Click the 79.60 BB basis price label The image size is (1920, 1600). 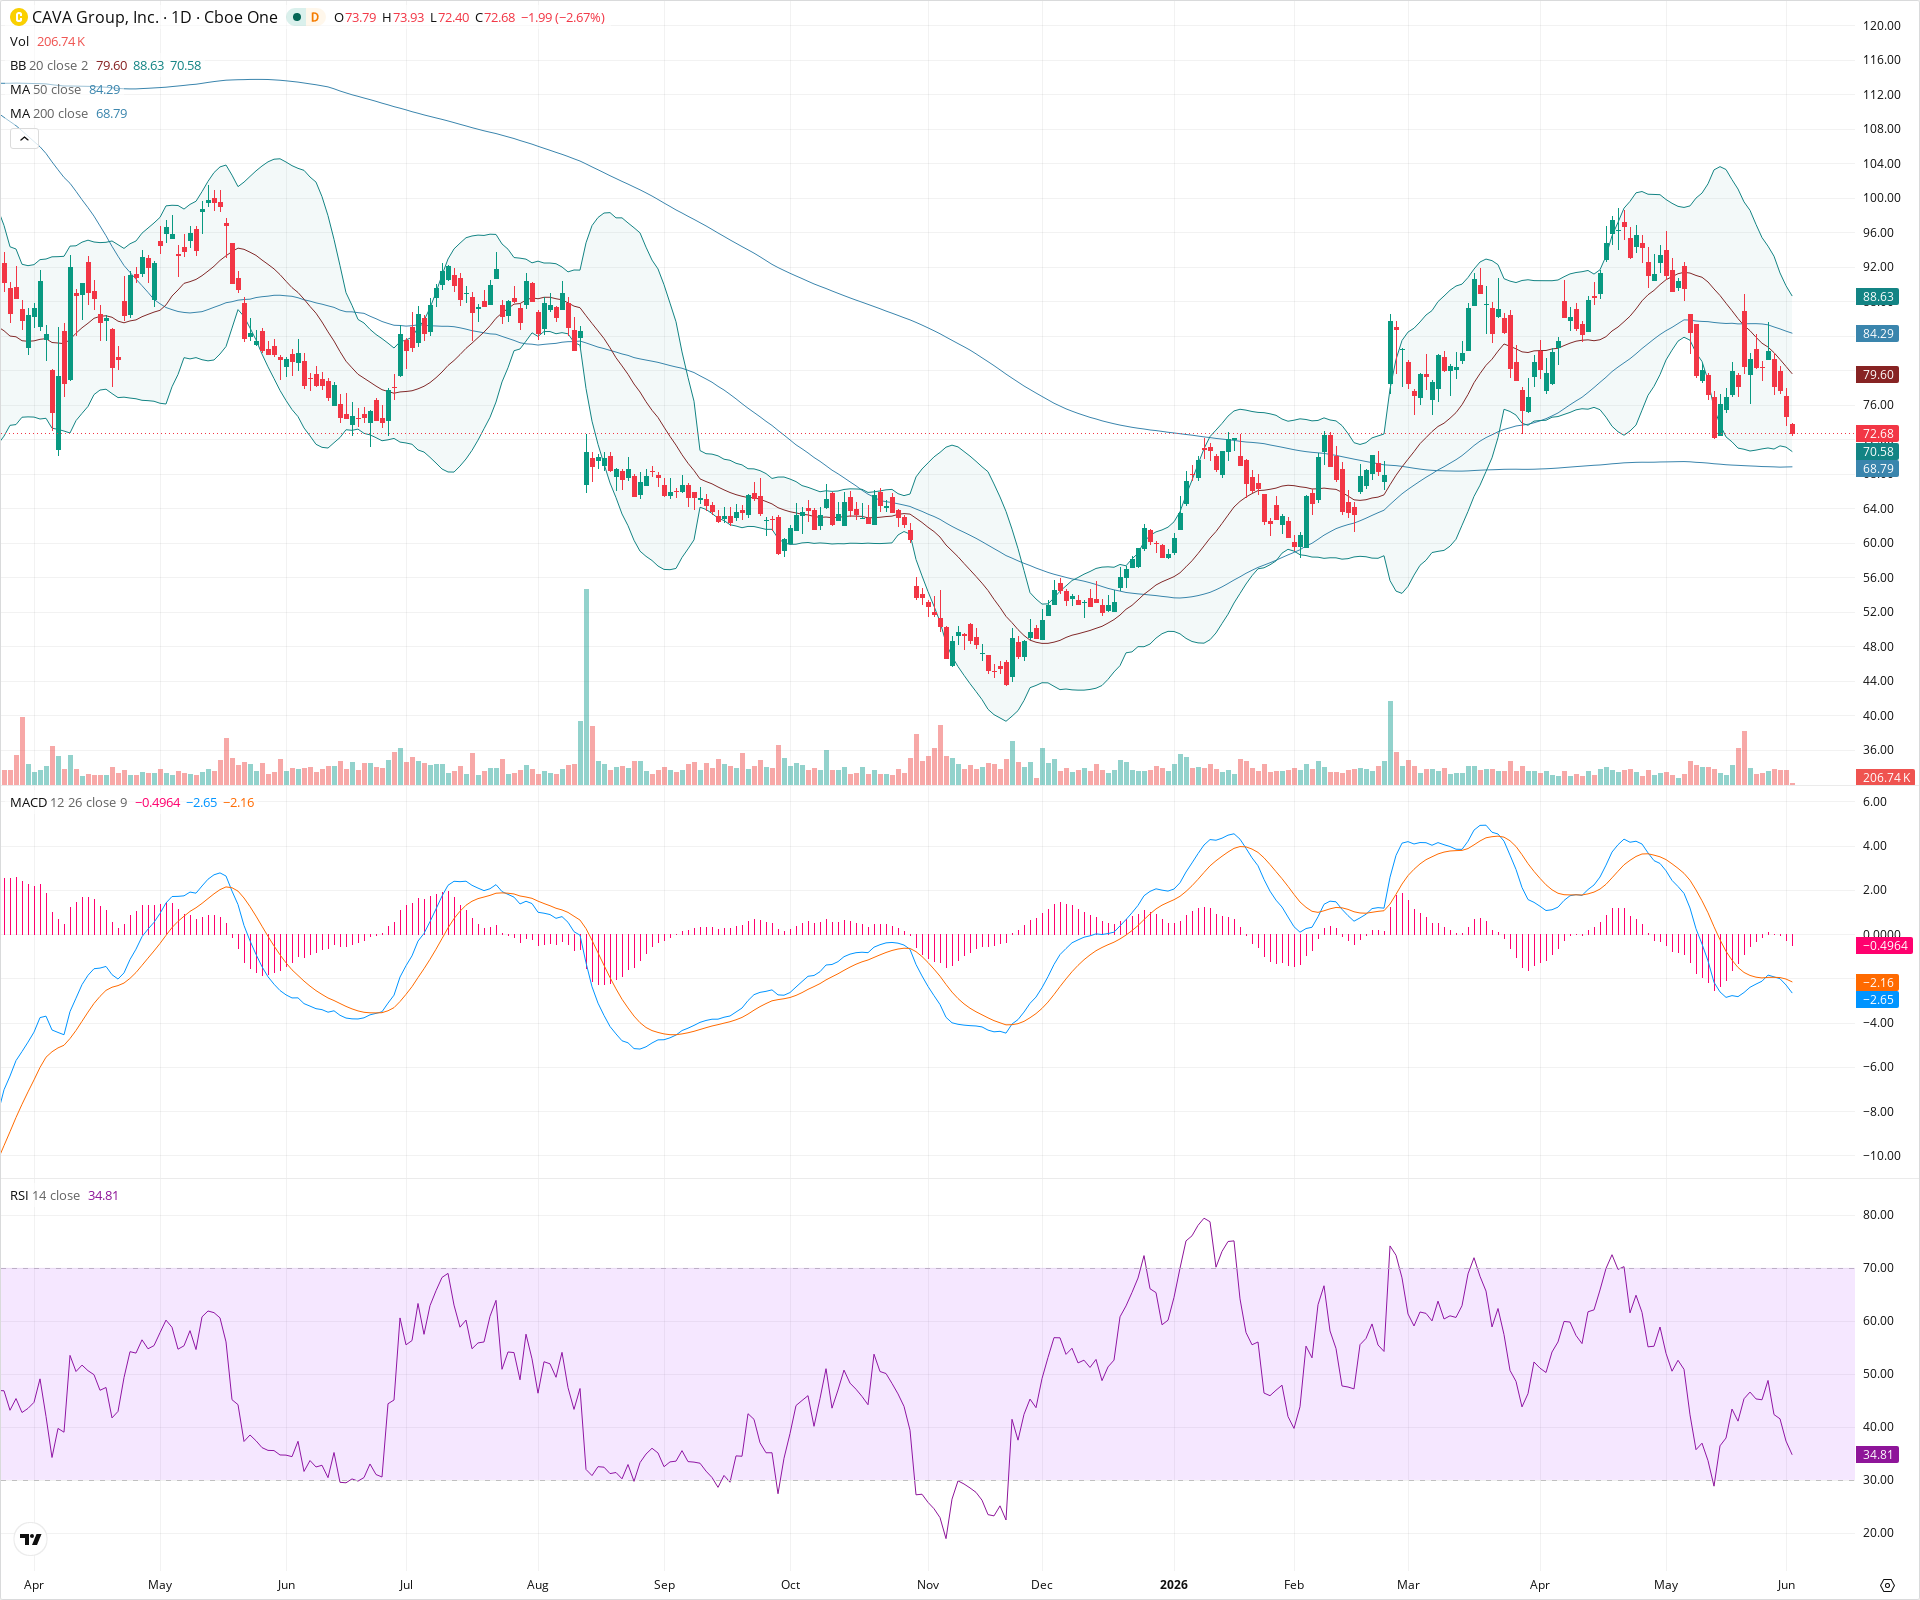pos(1878,374)
